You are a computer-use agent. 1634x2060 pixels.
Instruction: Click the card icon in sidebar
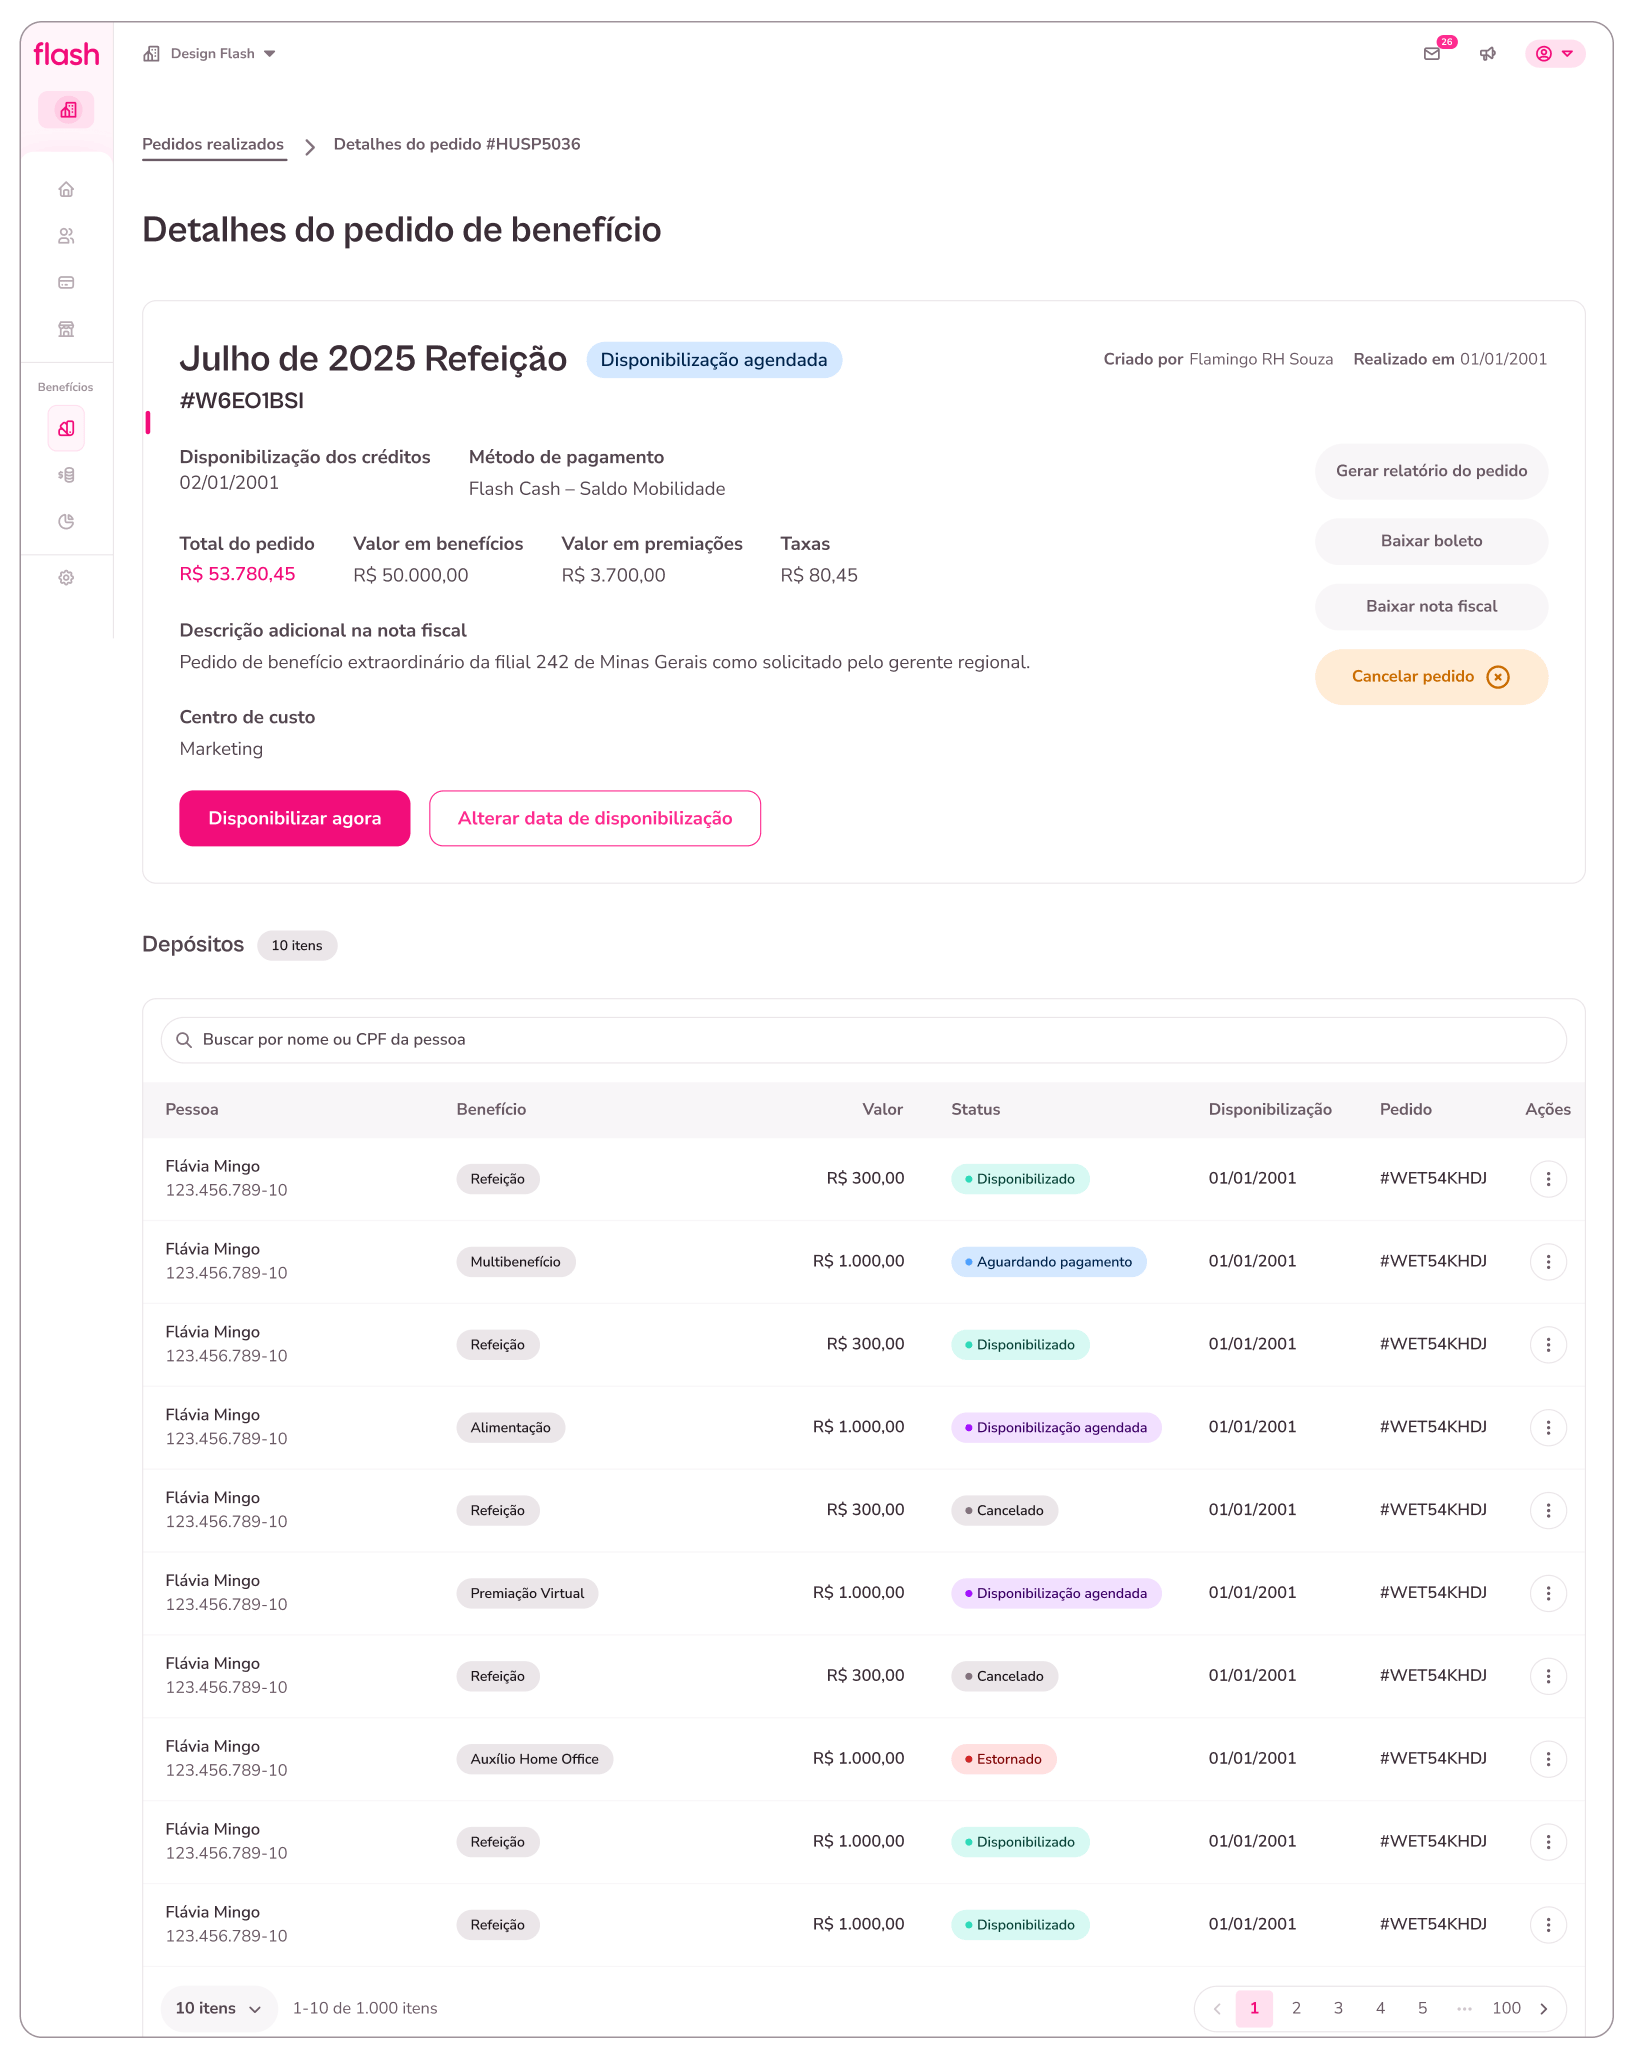(x=66, y=283)
